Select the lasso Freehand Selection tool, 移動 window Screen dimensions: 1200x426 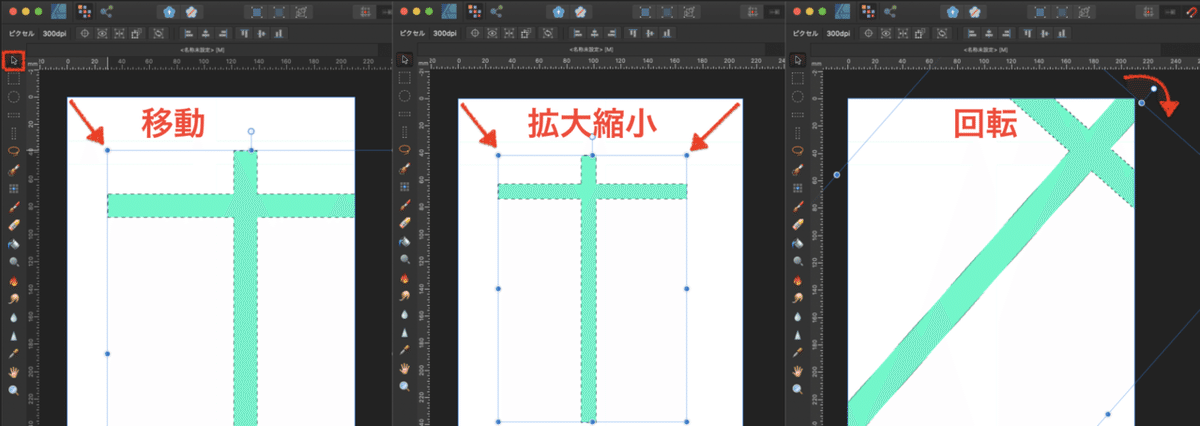pyautogui.click(x=14, y=150)
